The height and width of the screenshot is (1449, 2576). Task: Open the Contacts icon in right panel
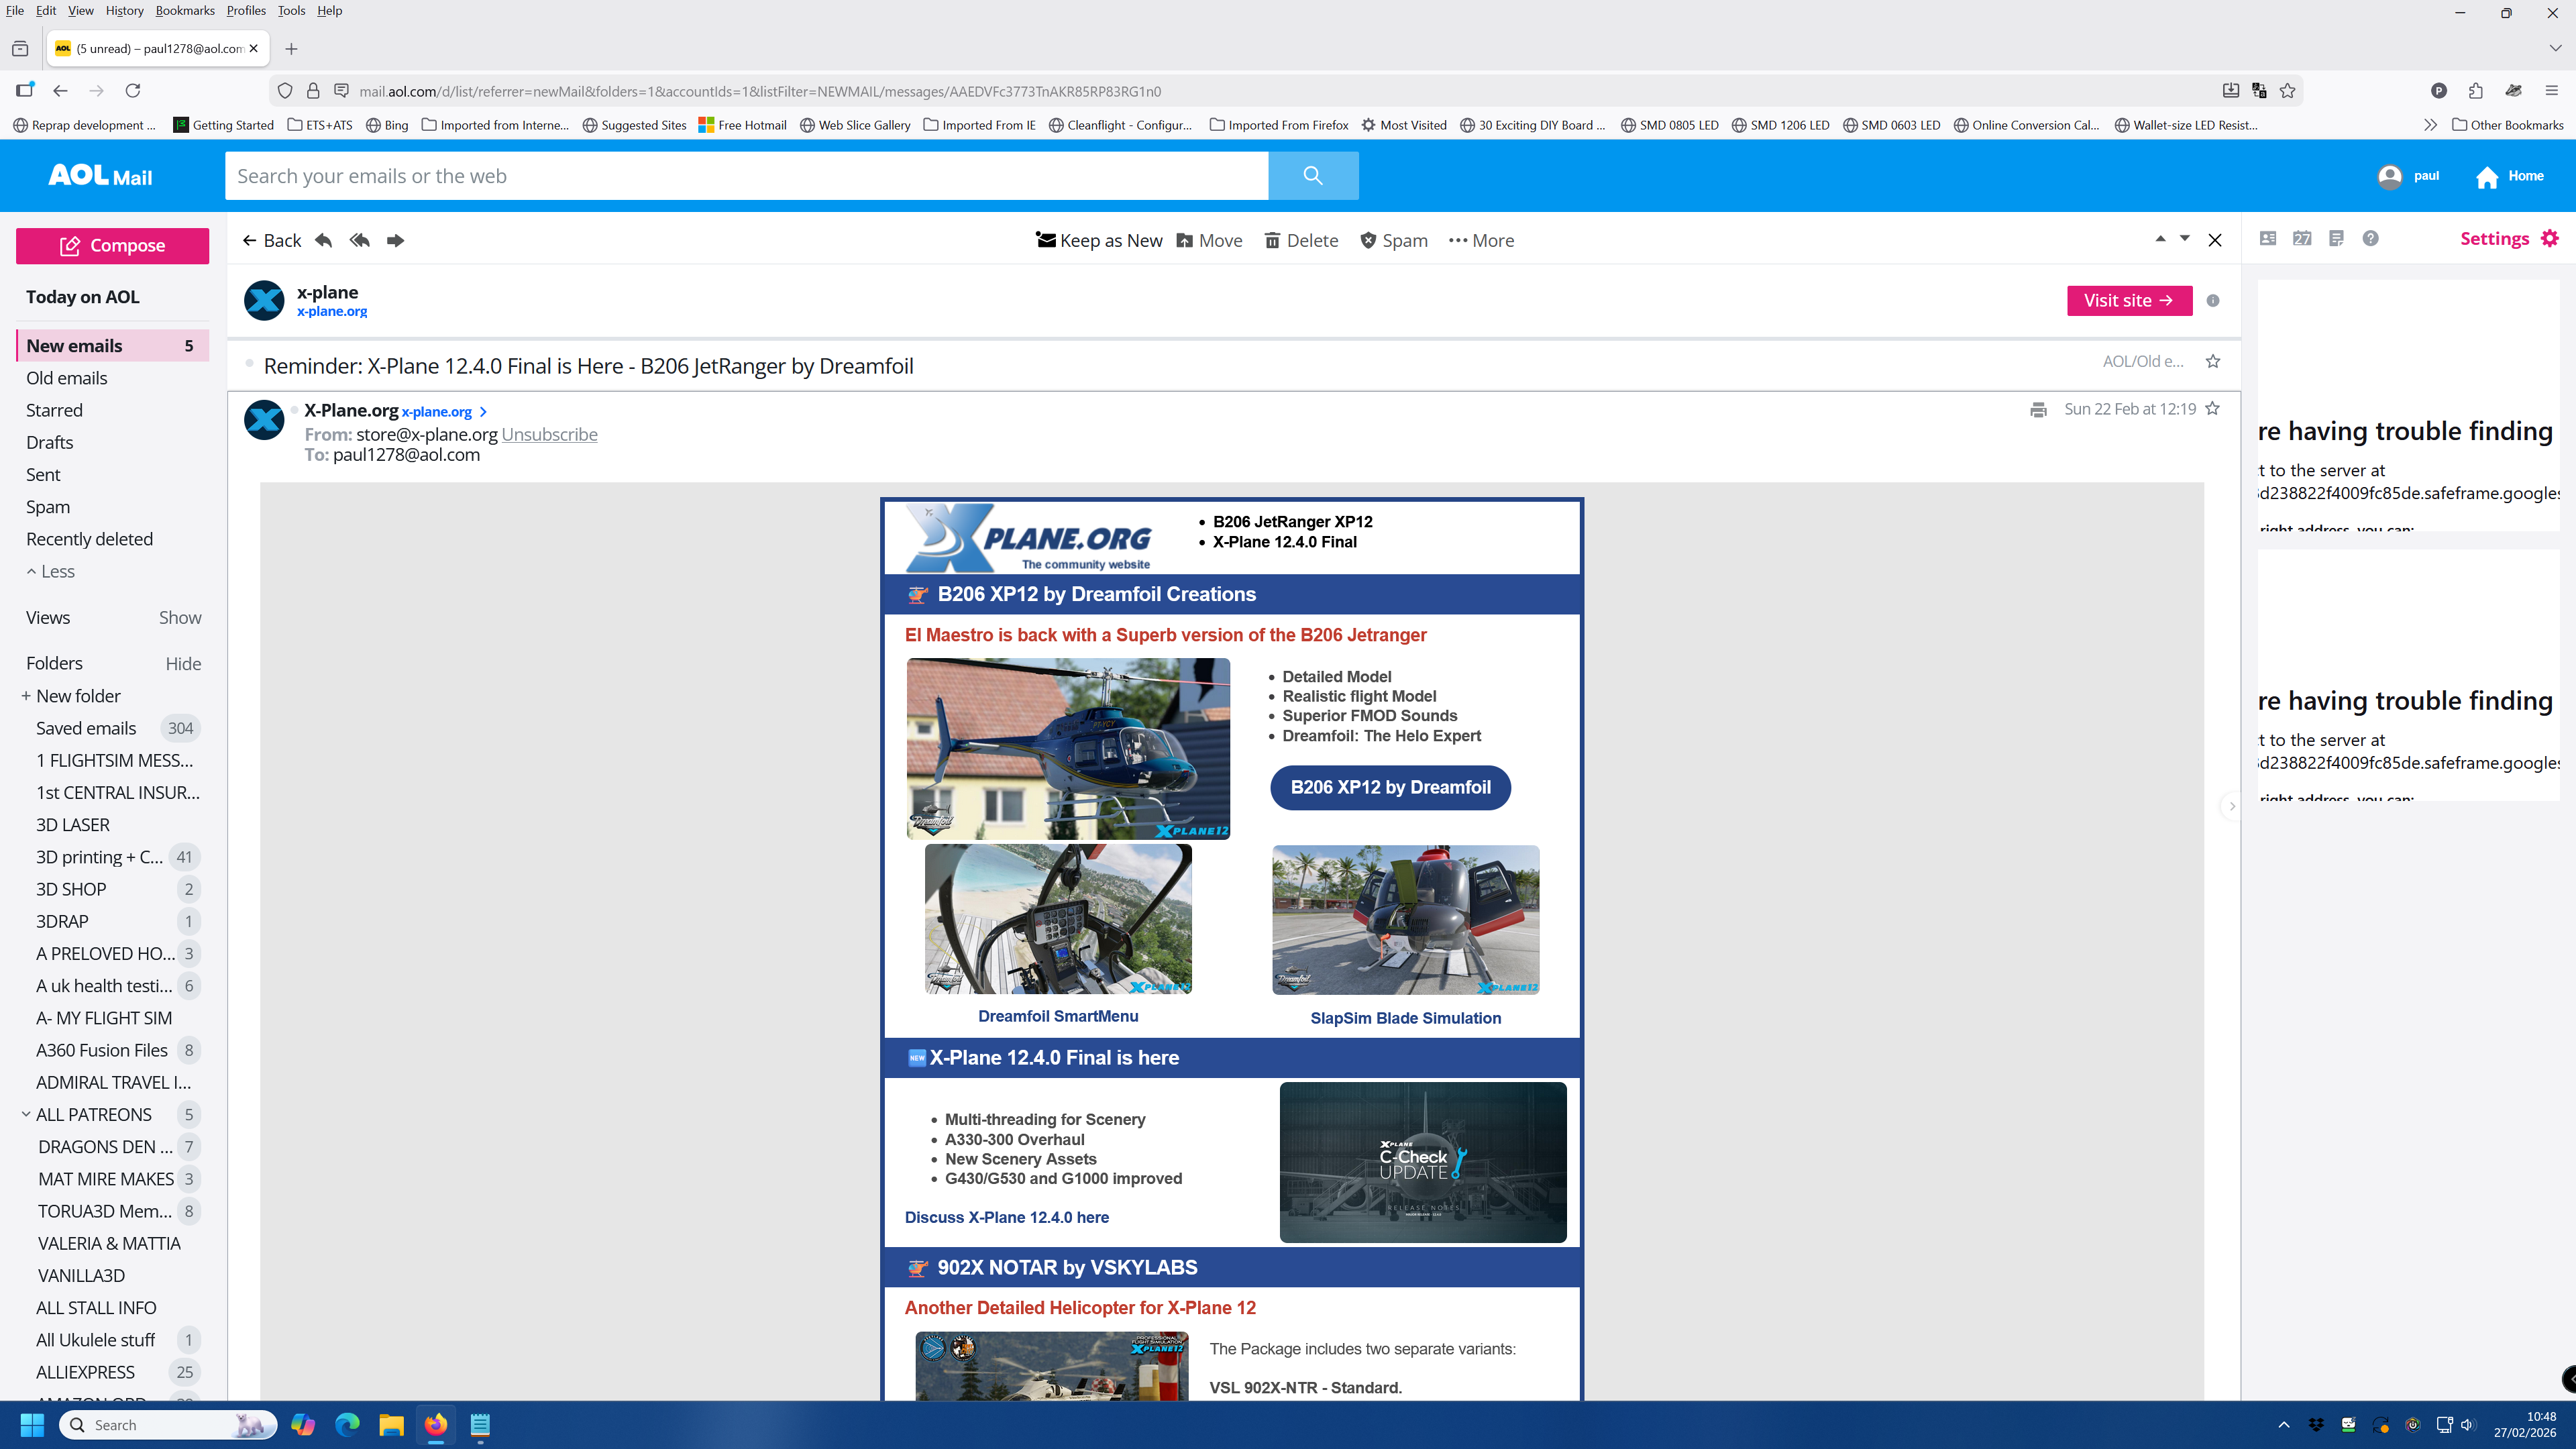pos(2268,238)
